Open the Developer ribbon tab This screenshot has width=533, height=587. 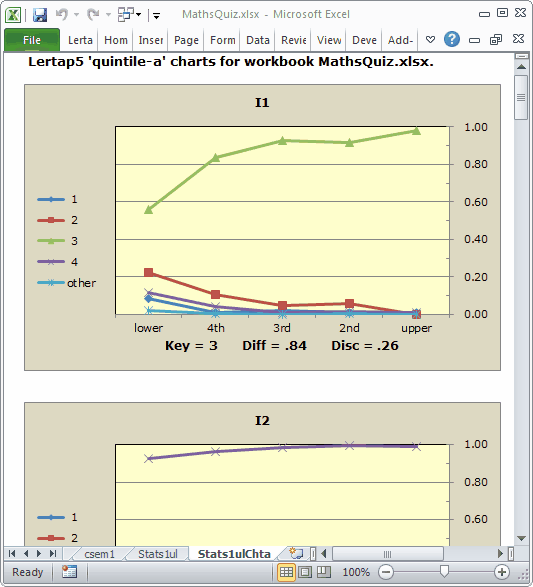click(x=364, y=40)
